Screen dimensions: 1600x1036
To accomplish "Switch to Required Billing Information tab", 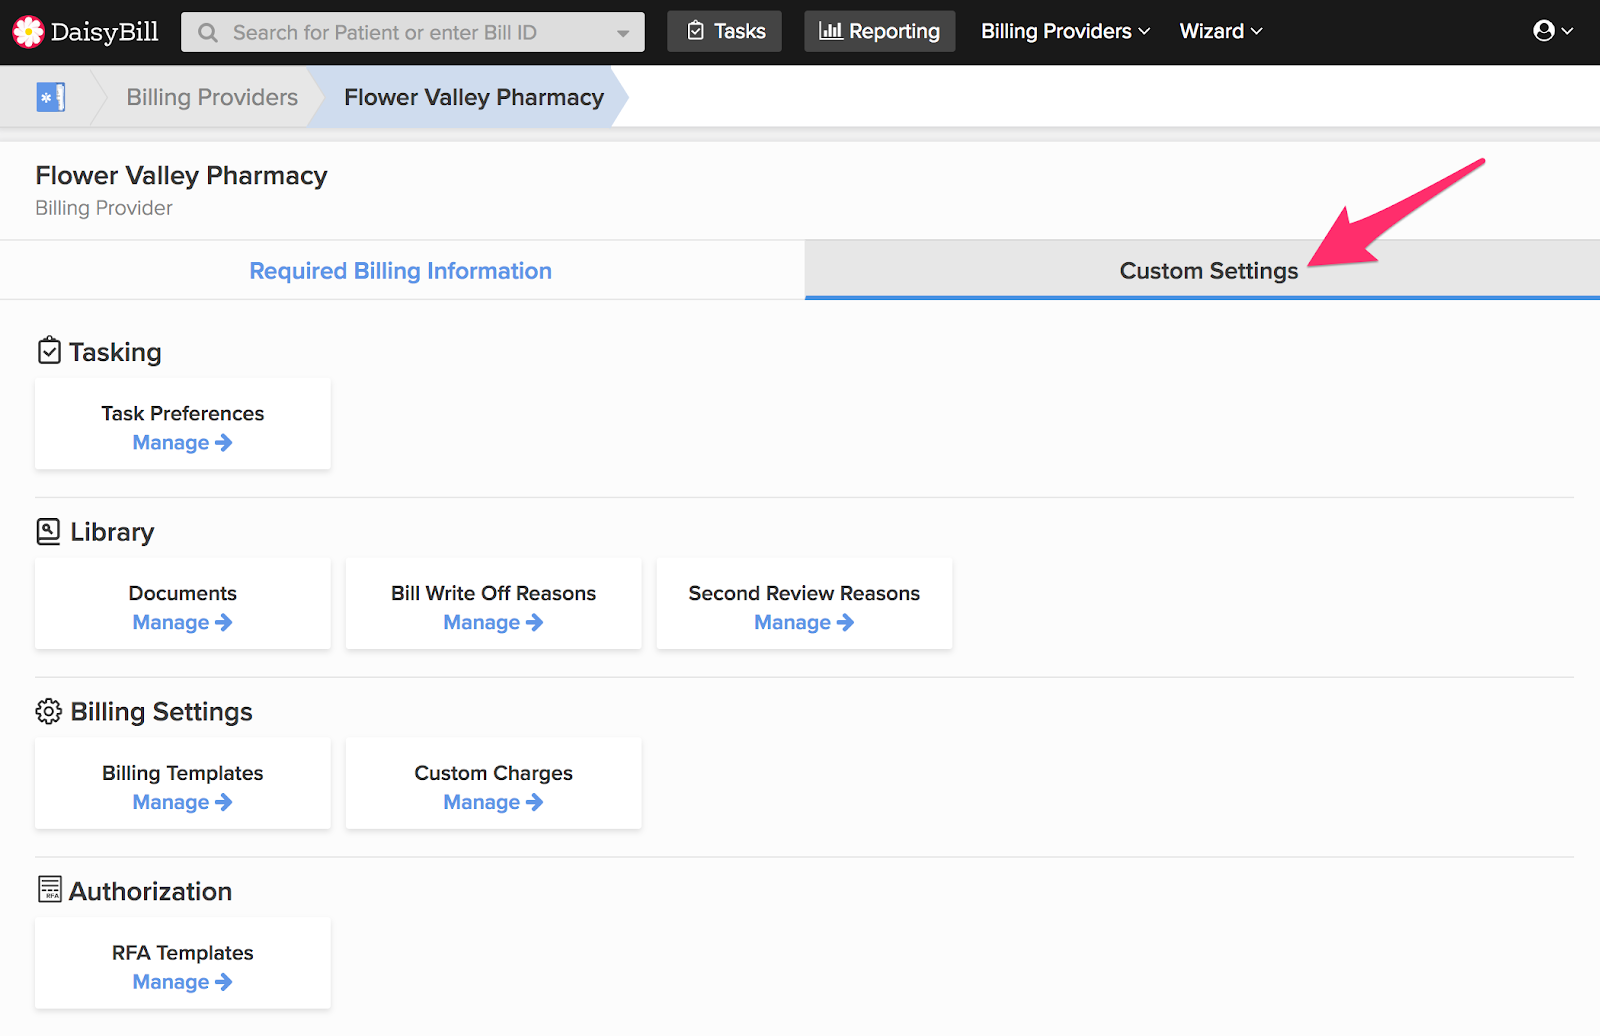I will [x=401, y=270].
